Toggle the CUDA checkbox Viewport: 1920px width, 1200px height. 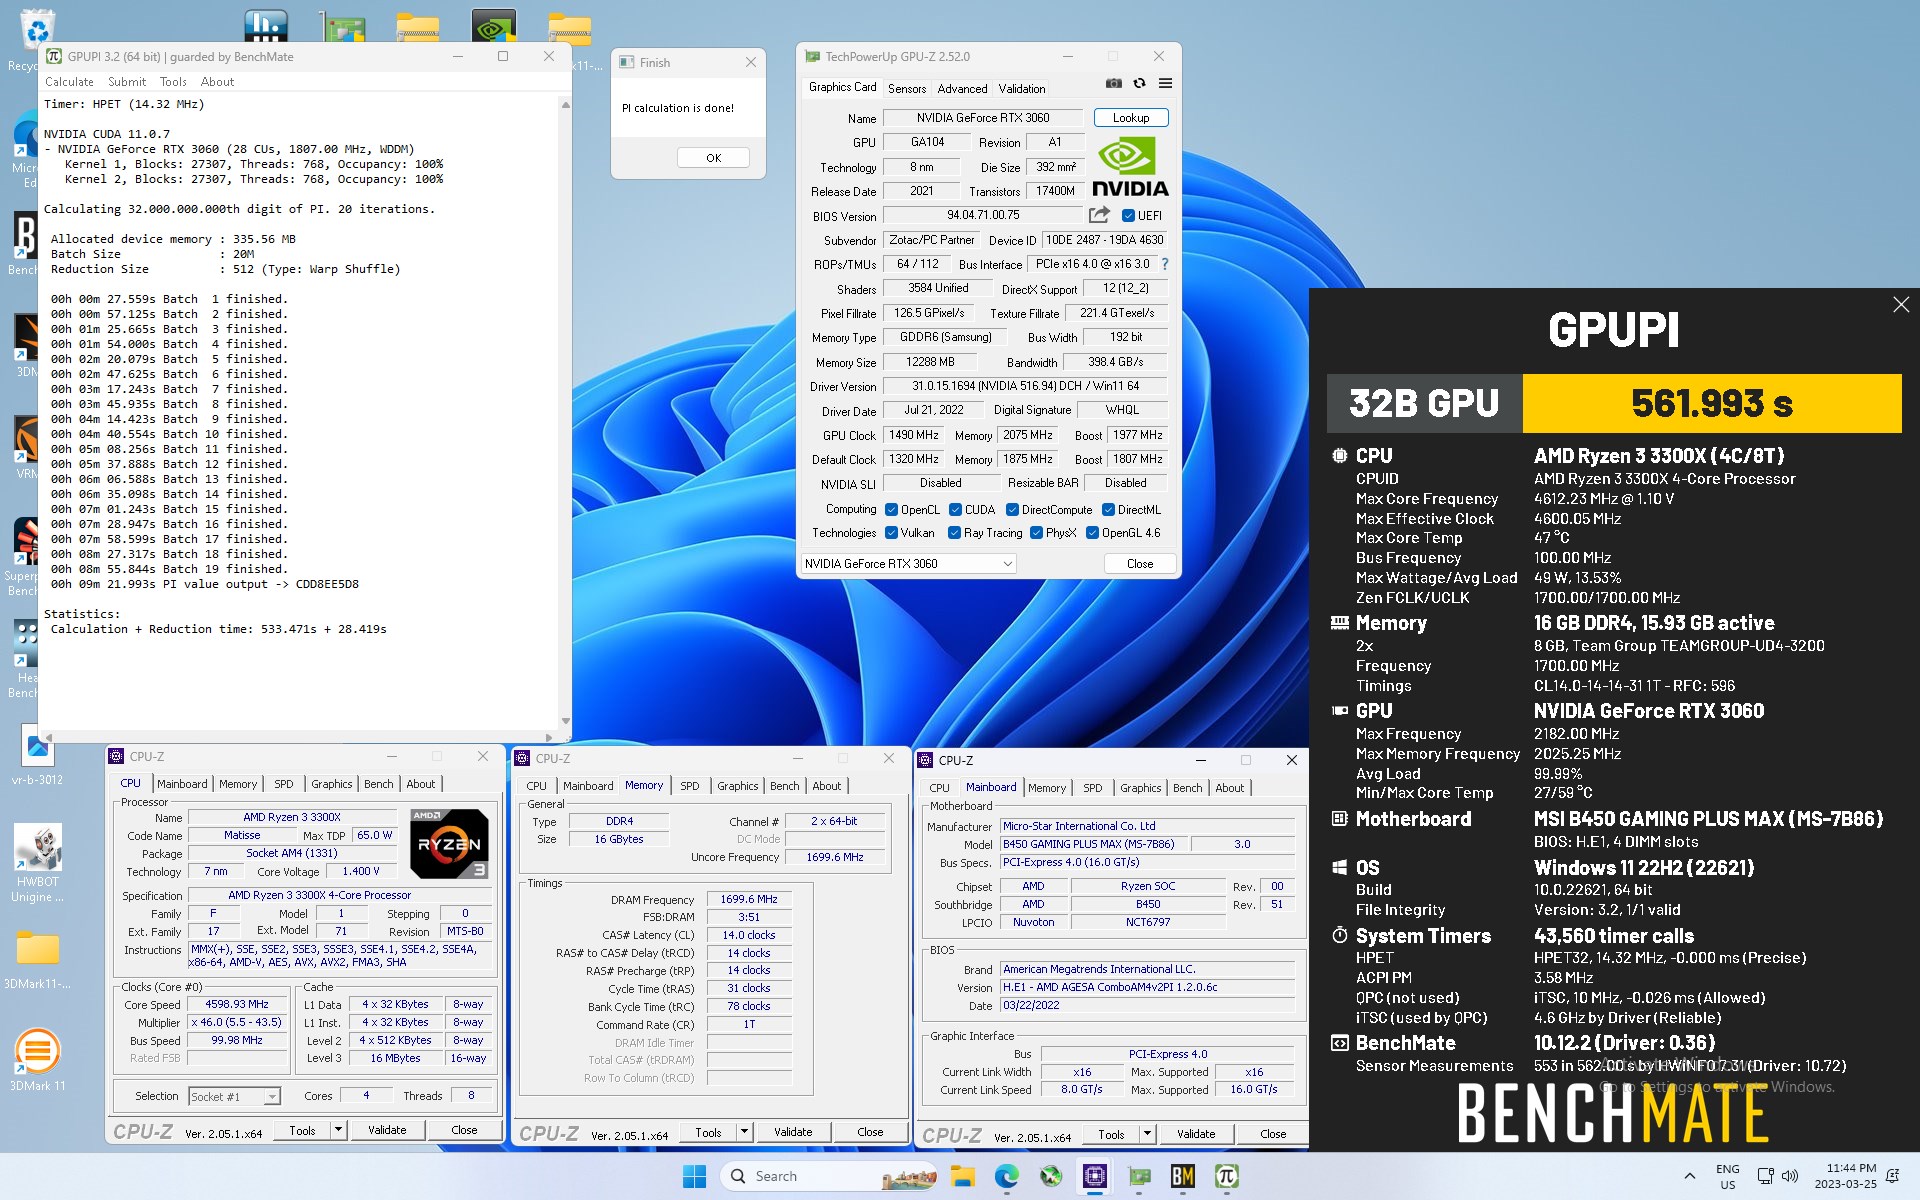955,510
